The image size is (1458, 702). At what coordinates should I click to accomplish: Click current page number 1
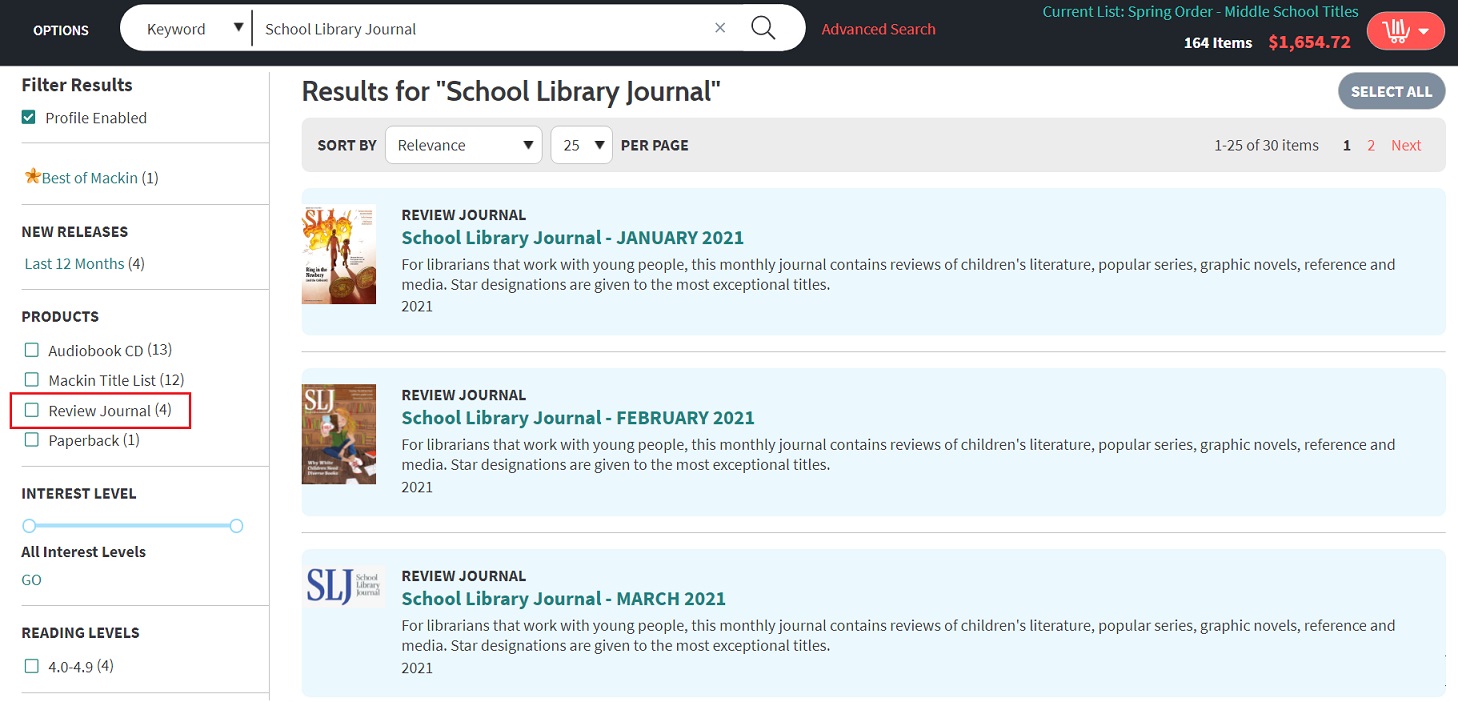click(x=1347, y=145)
